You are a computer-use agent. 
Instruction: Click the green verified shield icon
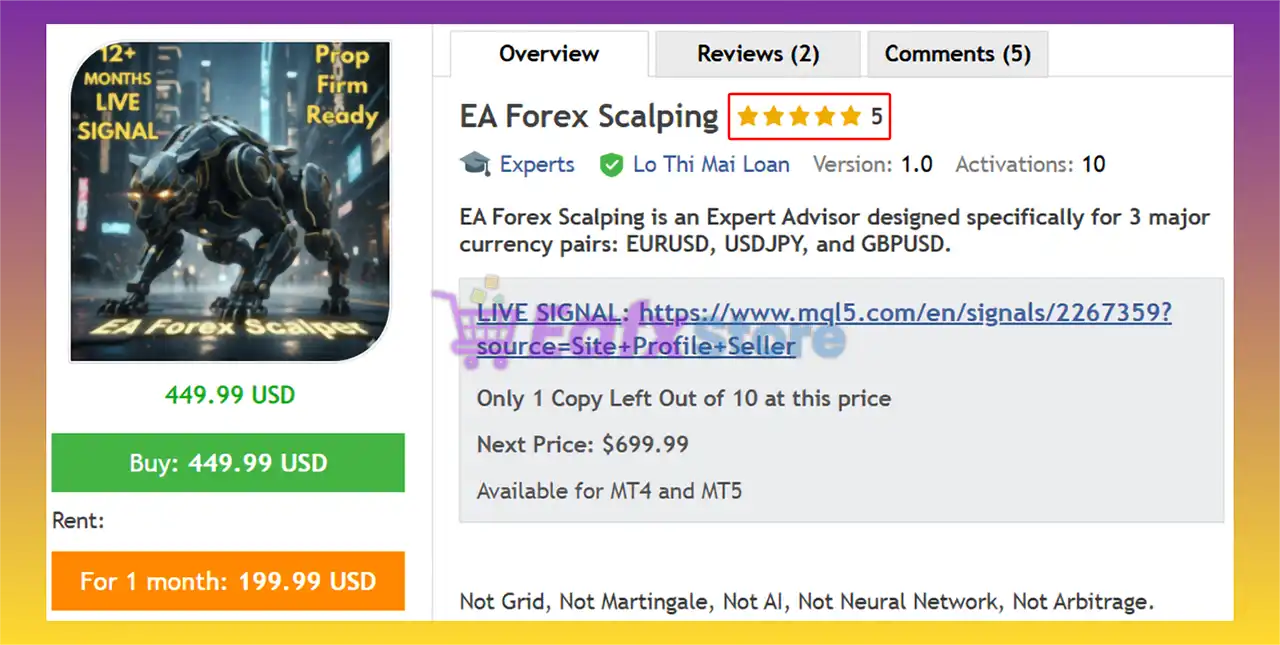click(611, 165)
